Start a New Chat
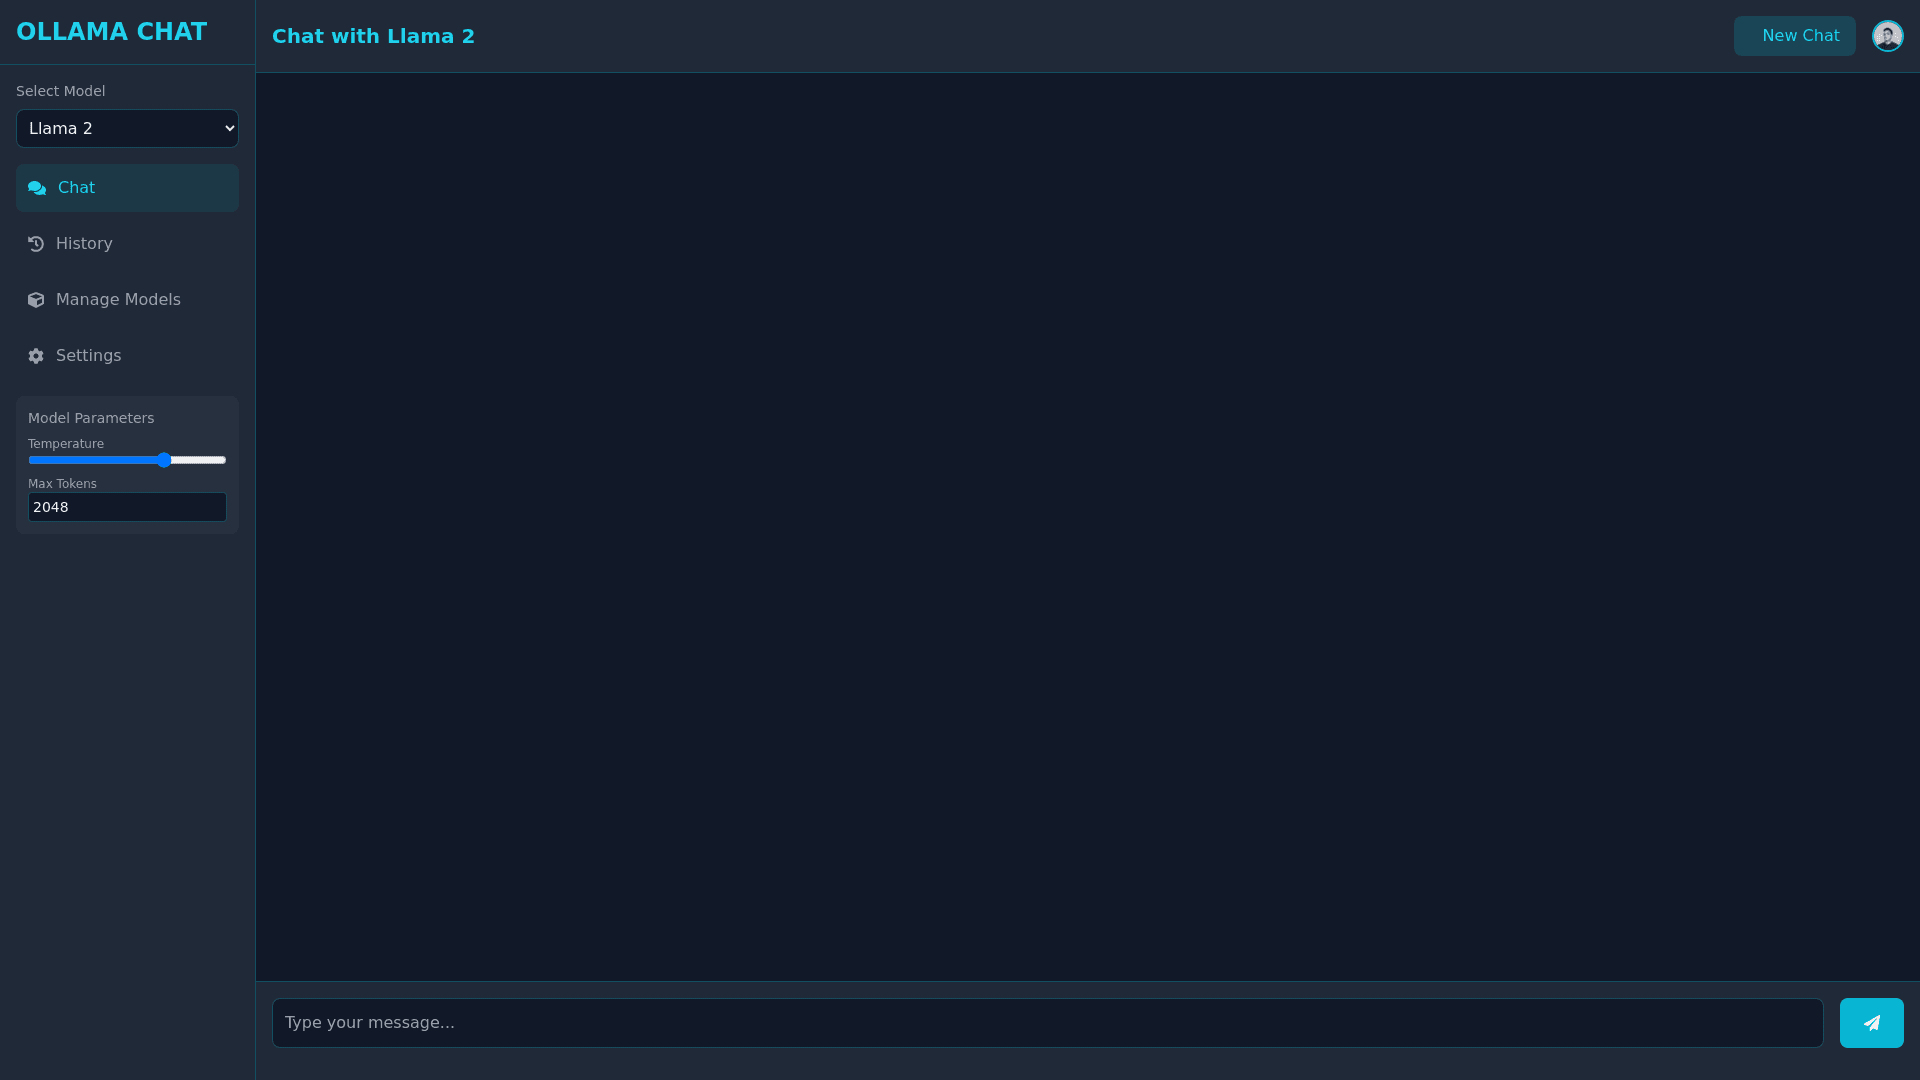 click(1794, 36)
